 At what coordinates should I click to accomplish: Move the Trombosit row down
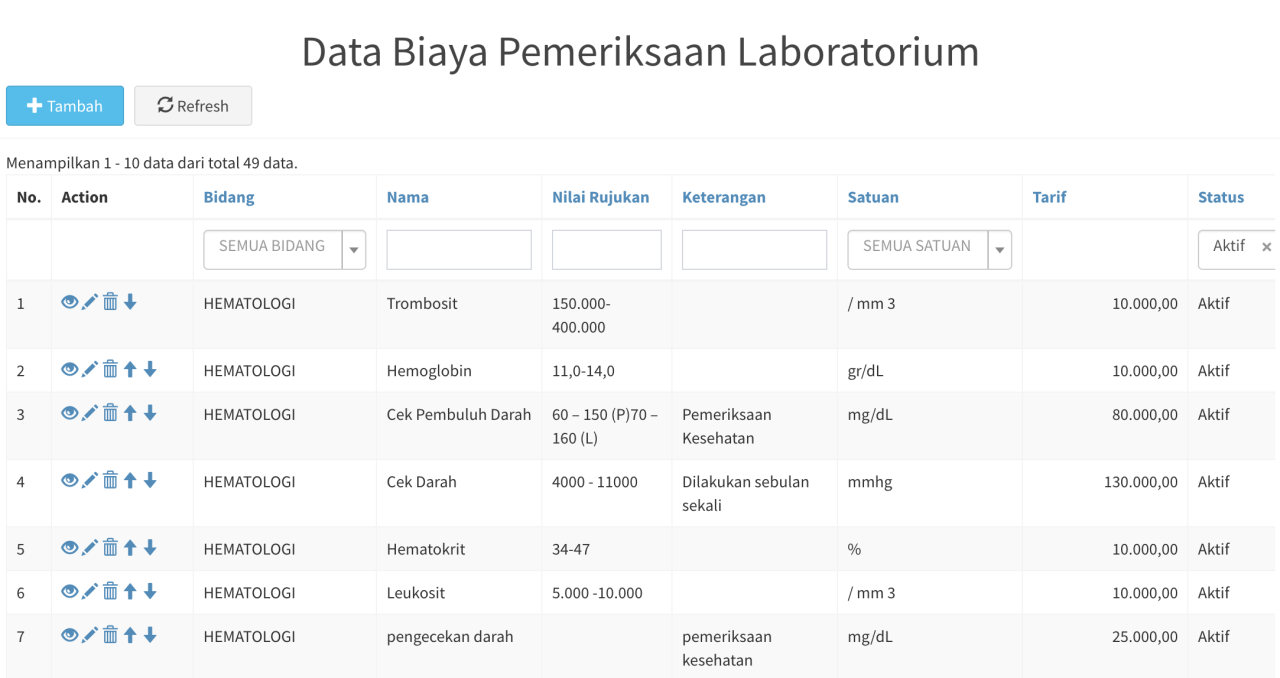[130, 302]
